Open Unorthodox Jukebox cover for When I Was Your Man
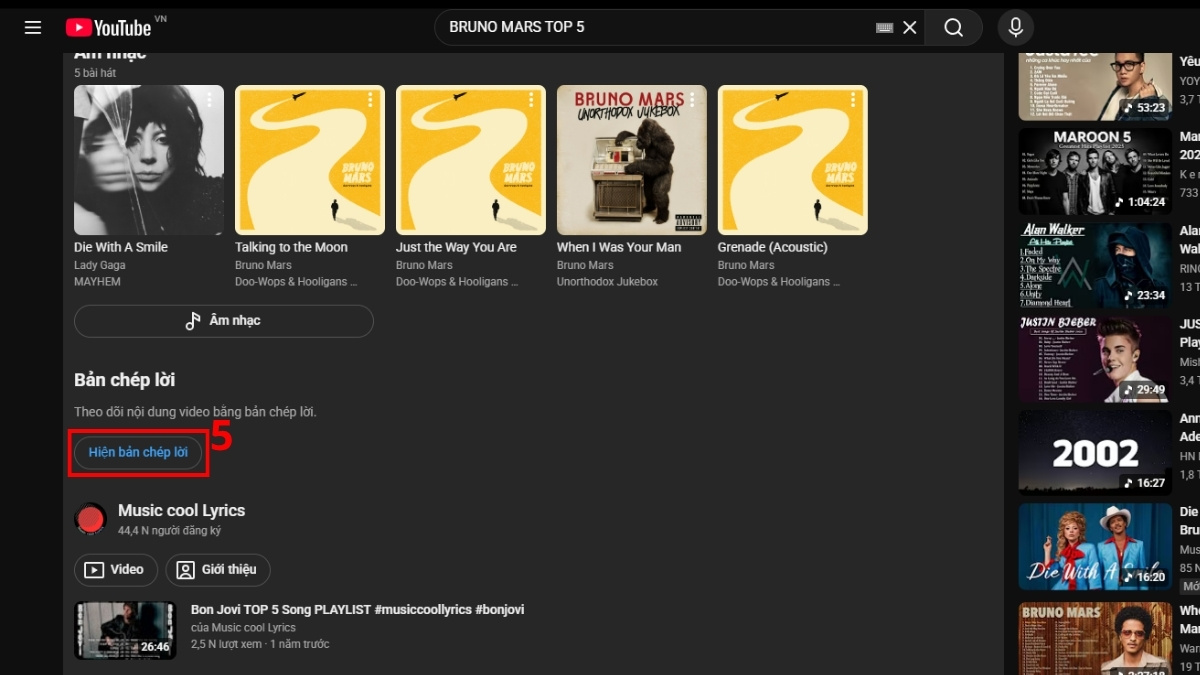 click(632, 160)
